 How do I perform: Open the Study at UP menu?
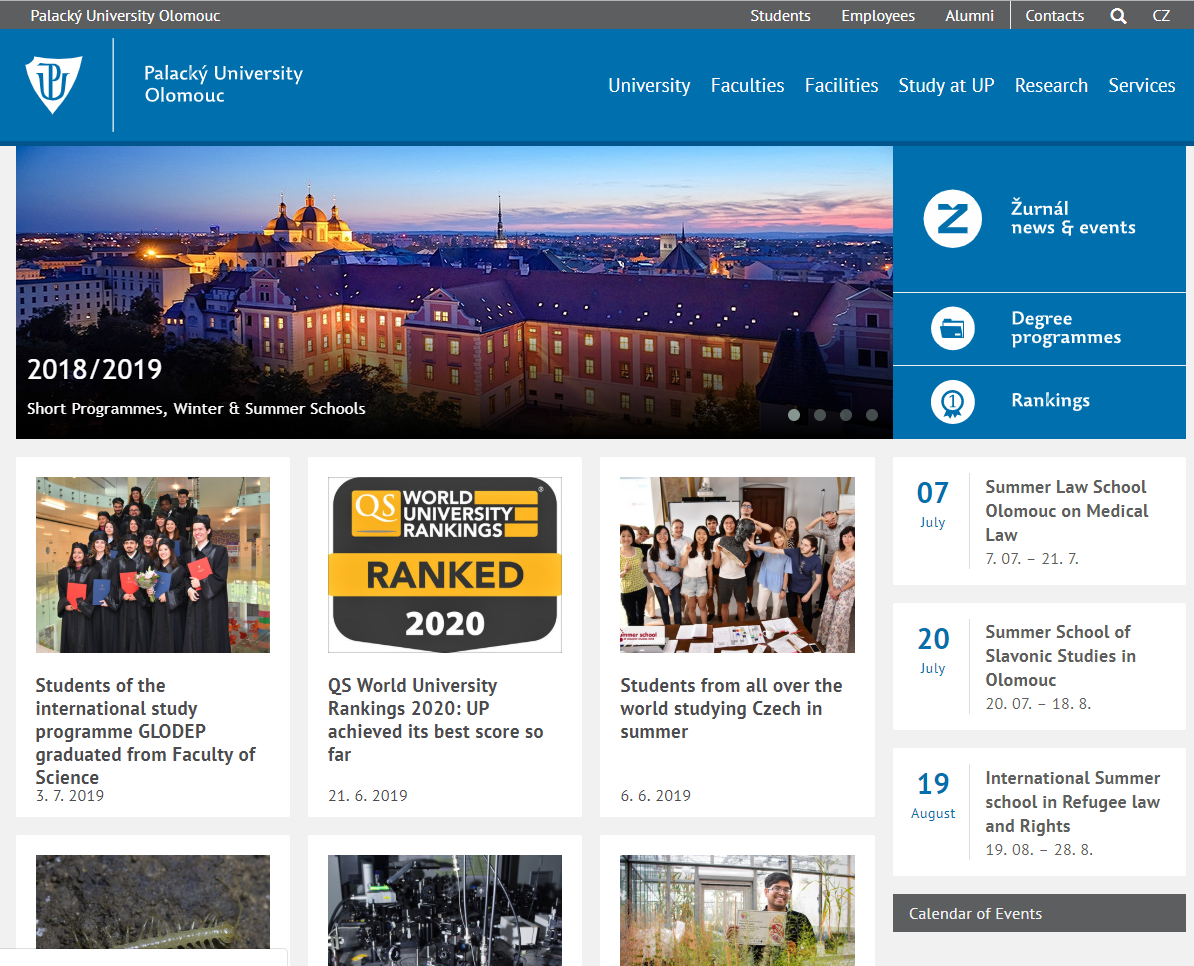click(x=946, y=85)
